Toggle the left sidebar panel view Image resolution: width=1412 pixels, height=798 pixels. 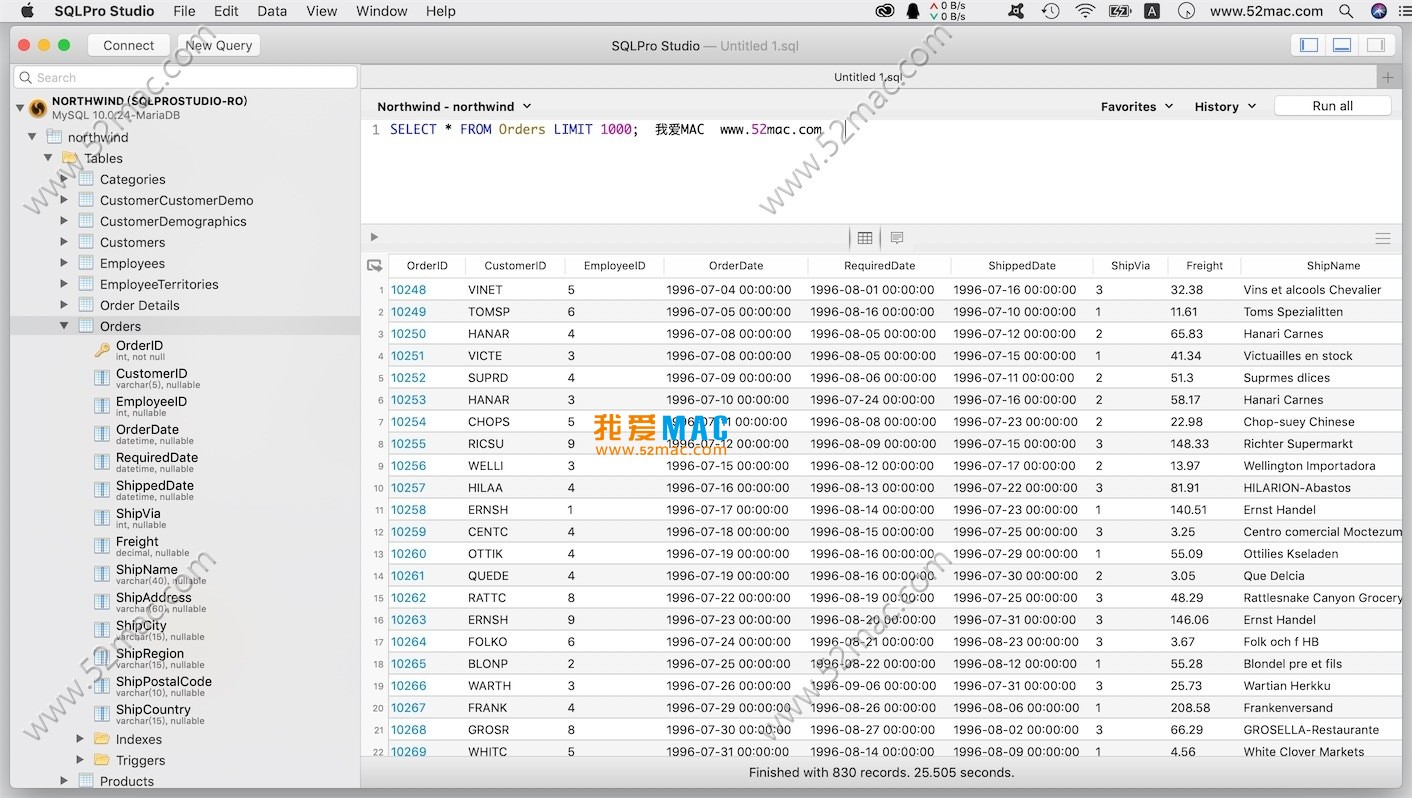click(x=1309, y=45)
